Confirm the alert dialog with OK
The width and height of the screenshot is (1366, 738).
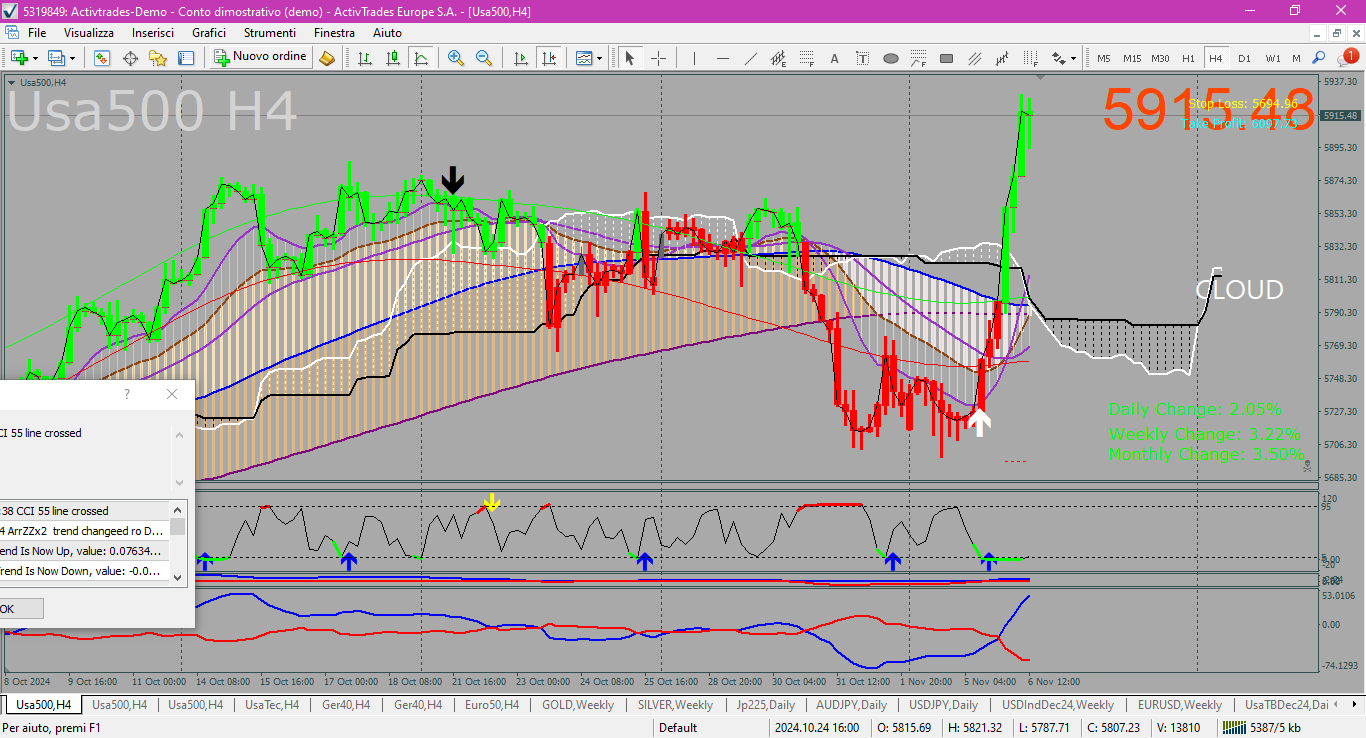8,609
